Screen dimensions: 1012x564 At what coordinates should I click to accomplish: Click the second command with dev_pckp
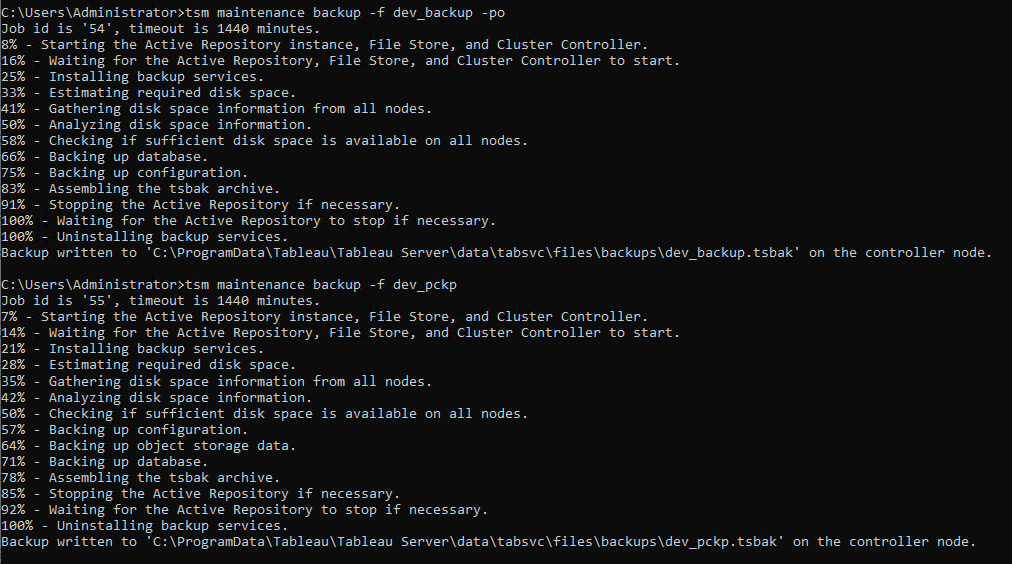[x=321, y=285]
